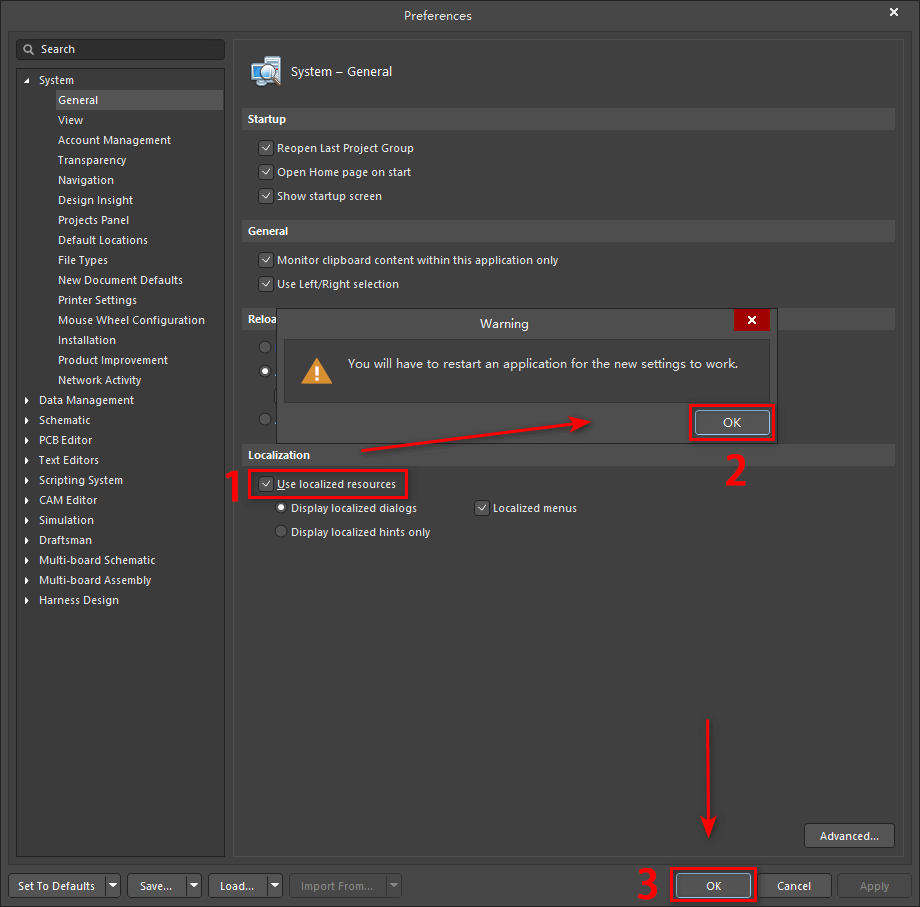Expand the Text Editors node
This screenshot has height=907, width=920.
click(26, 461)
